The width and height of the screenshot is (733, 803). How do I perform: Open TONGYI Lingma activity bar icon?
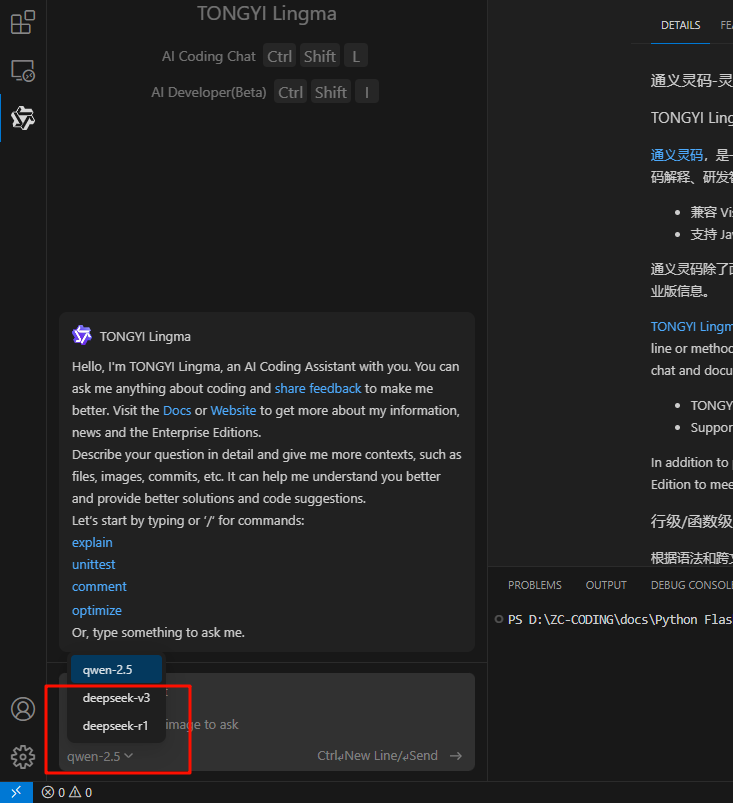pos(23,118)
